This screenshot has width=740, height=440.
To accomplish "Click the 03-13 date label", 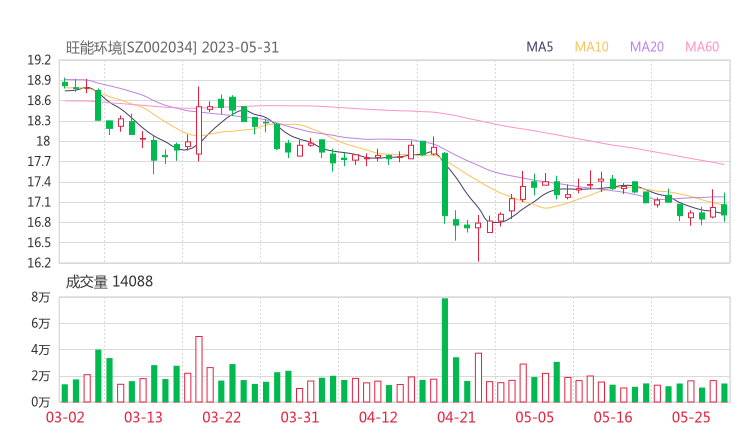I will pos(143,417).
